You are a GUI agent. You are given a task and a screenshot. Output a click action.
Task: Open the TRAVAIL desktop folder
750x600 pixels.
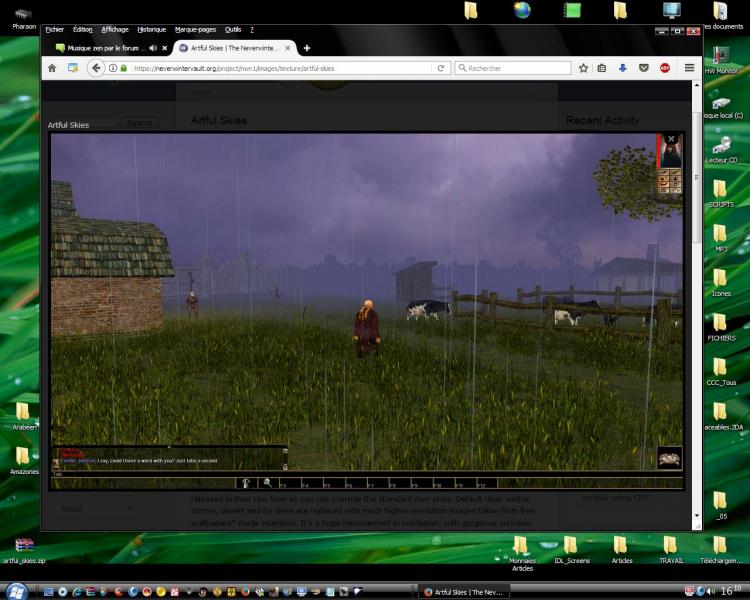pyautogui.click(x=671, y=550)
